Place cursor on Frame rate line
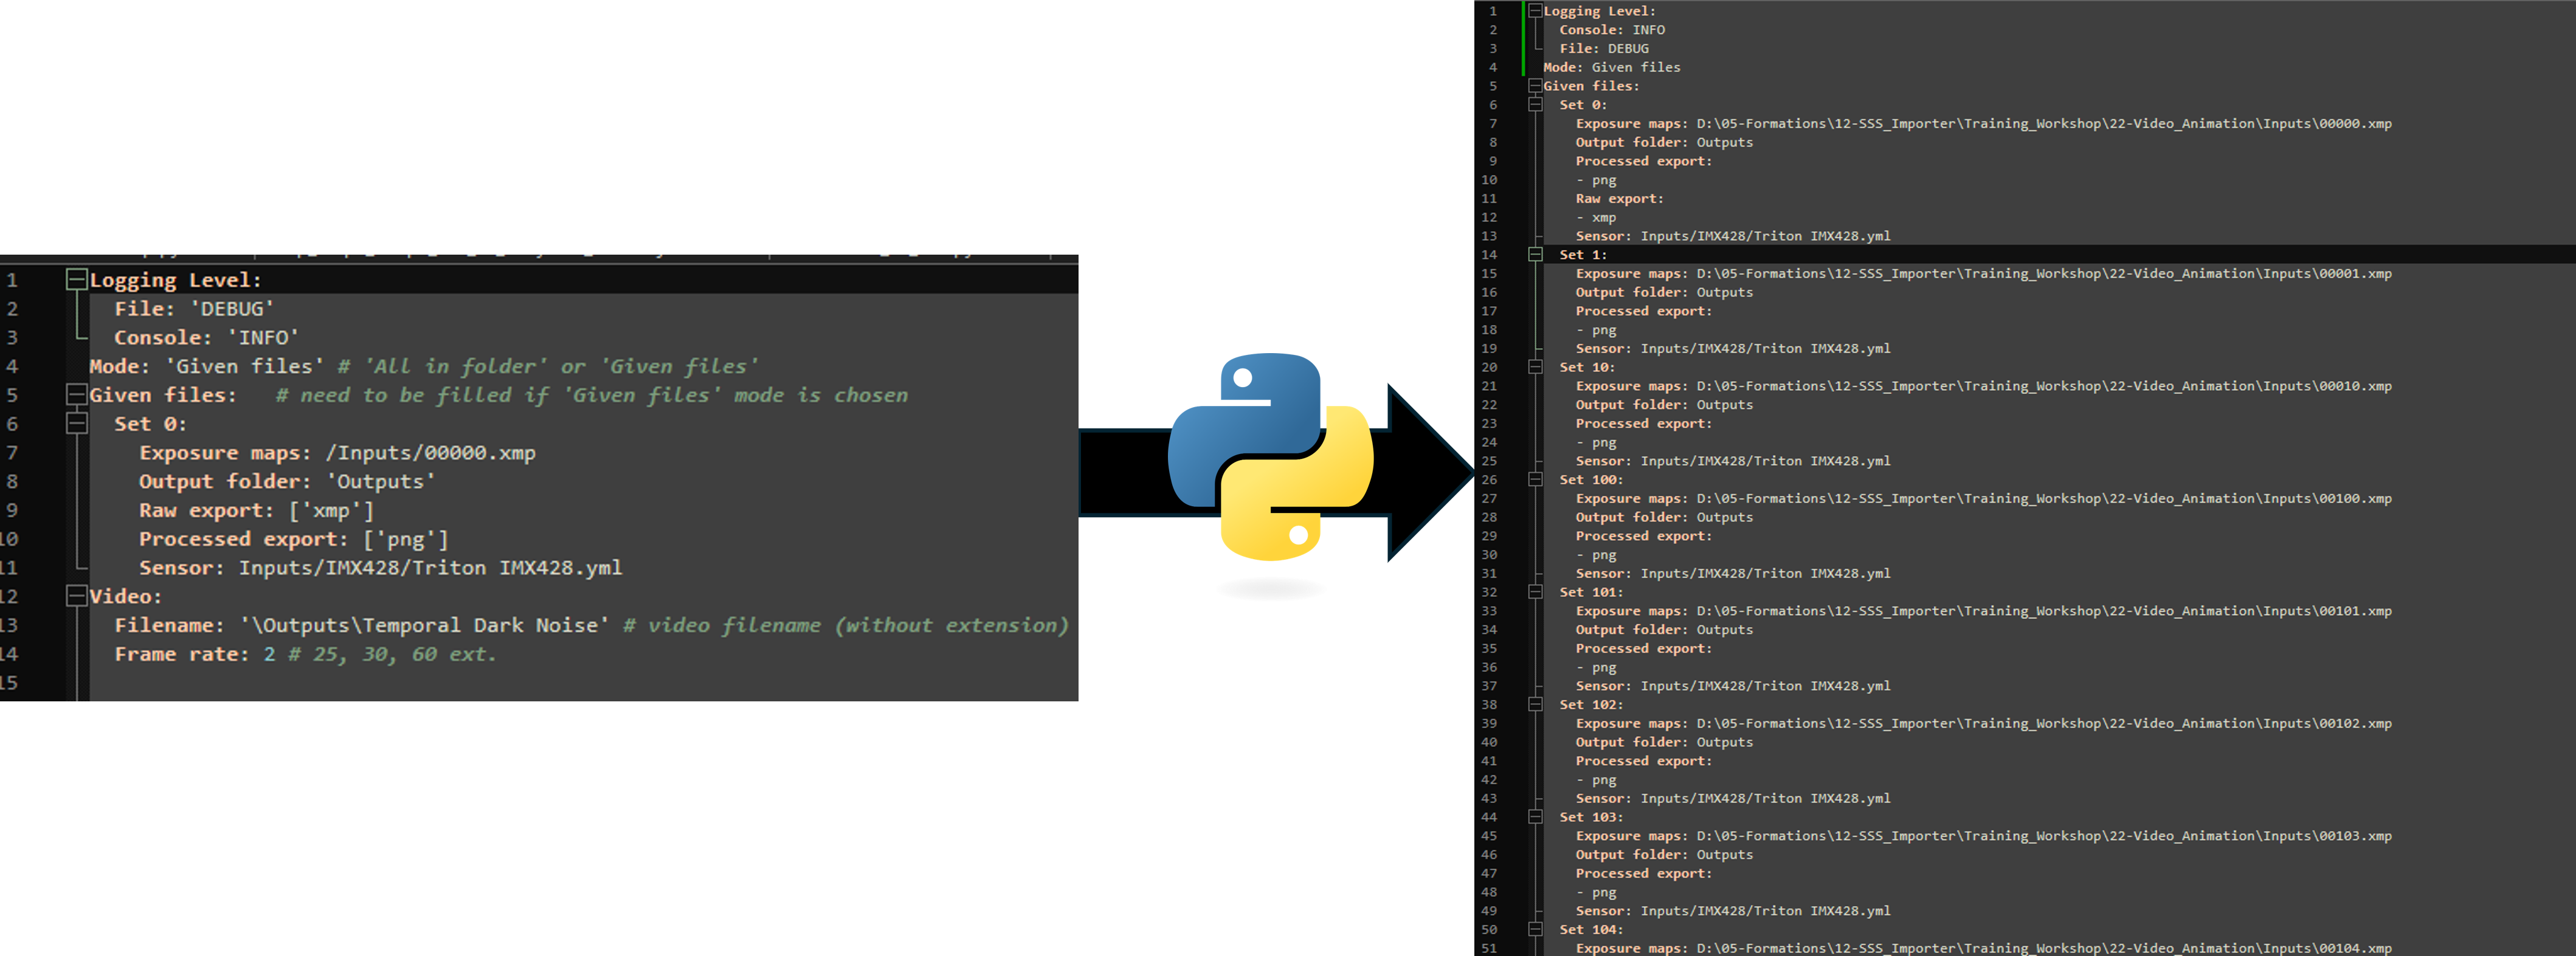This screenshot has width=2576, height=956. pyautogui.click(x=305, y=654)
